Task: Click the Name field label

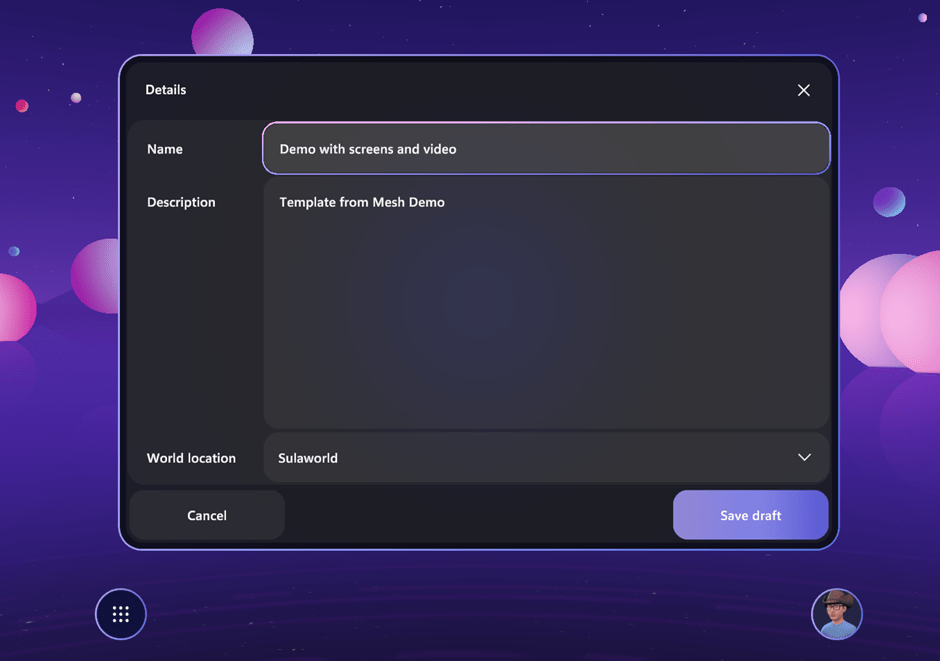Action: tap(165, 149)
